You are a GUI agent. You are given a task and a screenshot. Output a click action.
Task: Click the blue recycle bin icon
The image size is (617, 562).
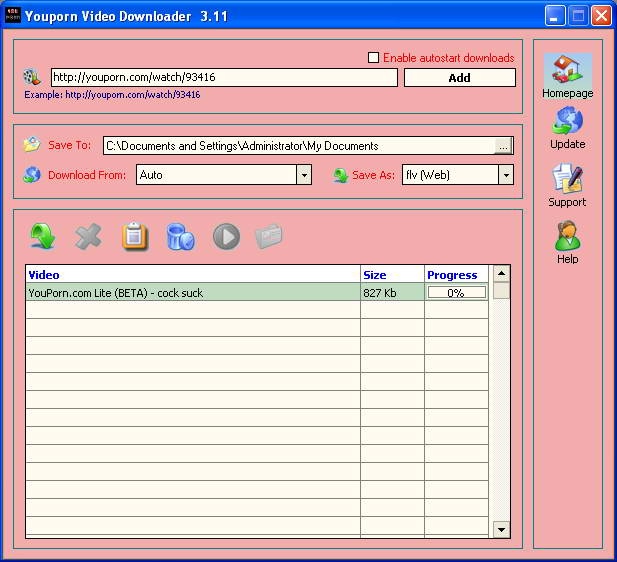[x=180, y=236]
